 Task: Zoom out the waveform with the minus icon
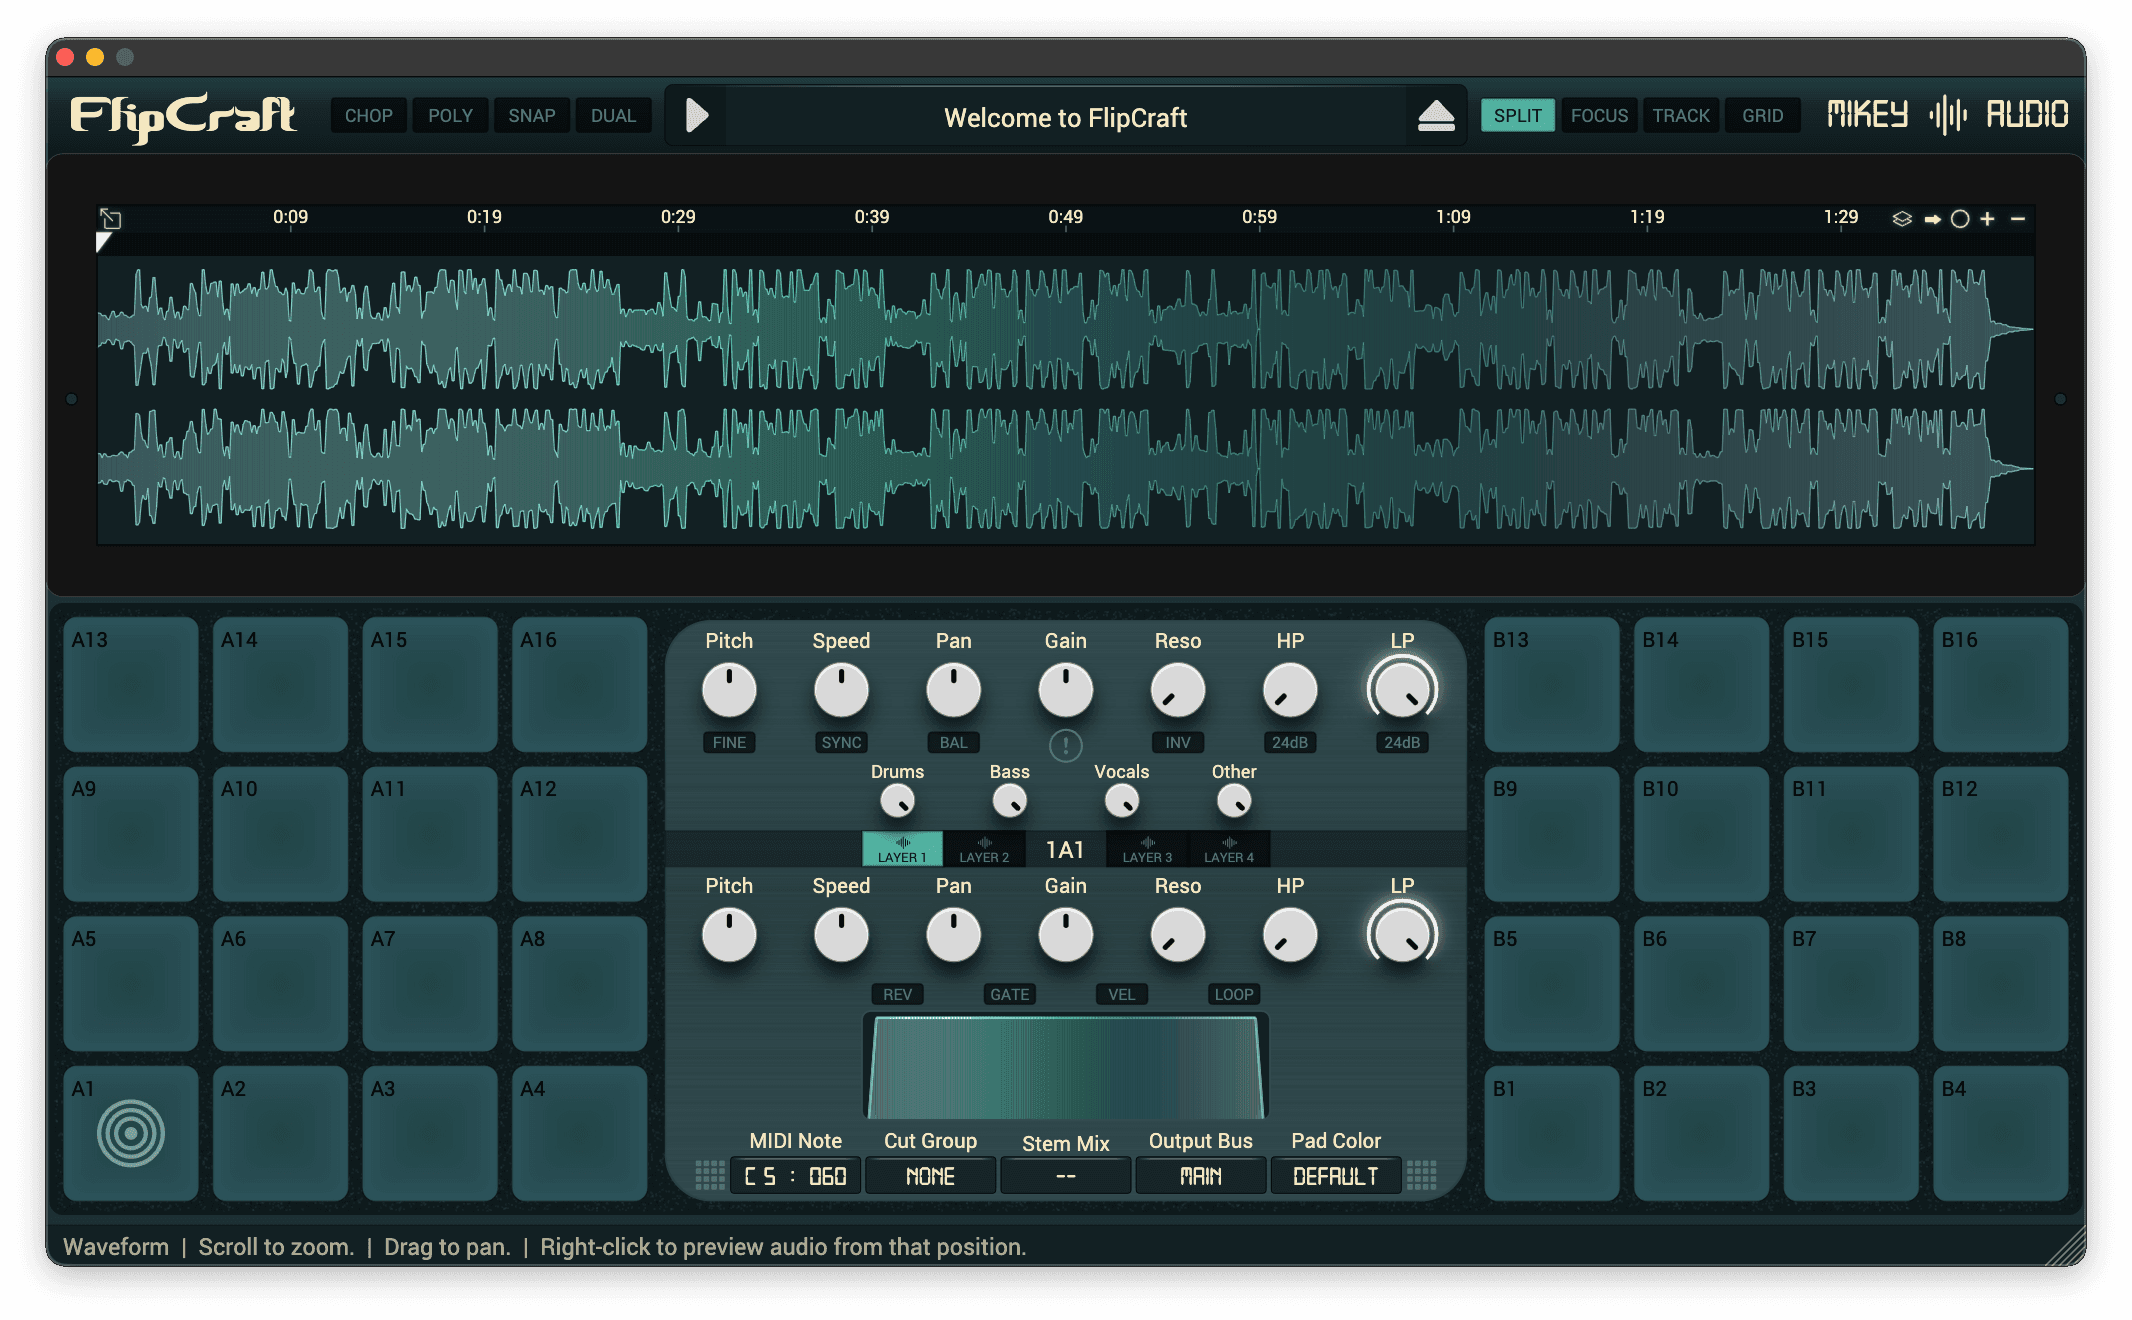tap(2018, 219)
